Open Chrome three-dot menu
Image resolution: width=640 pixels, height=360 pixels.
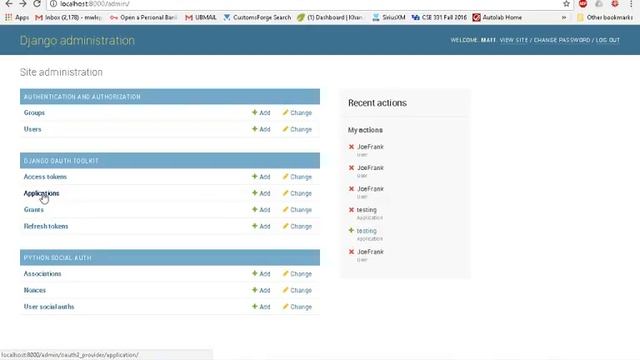point(631,4)
